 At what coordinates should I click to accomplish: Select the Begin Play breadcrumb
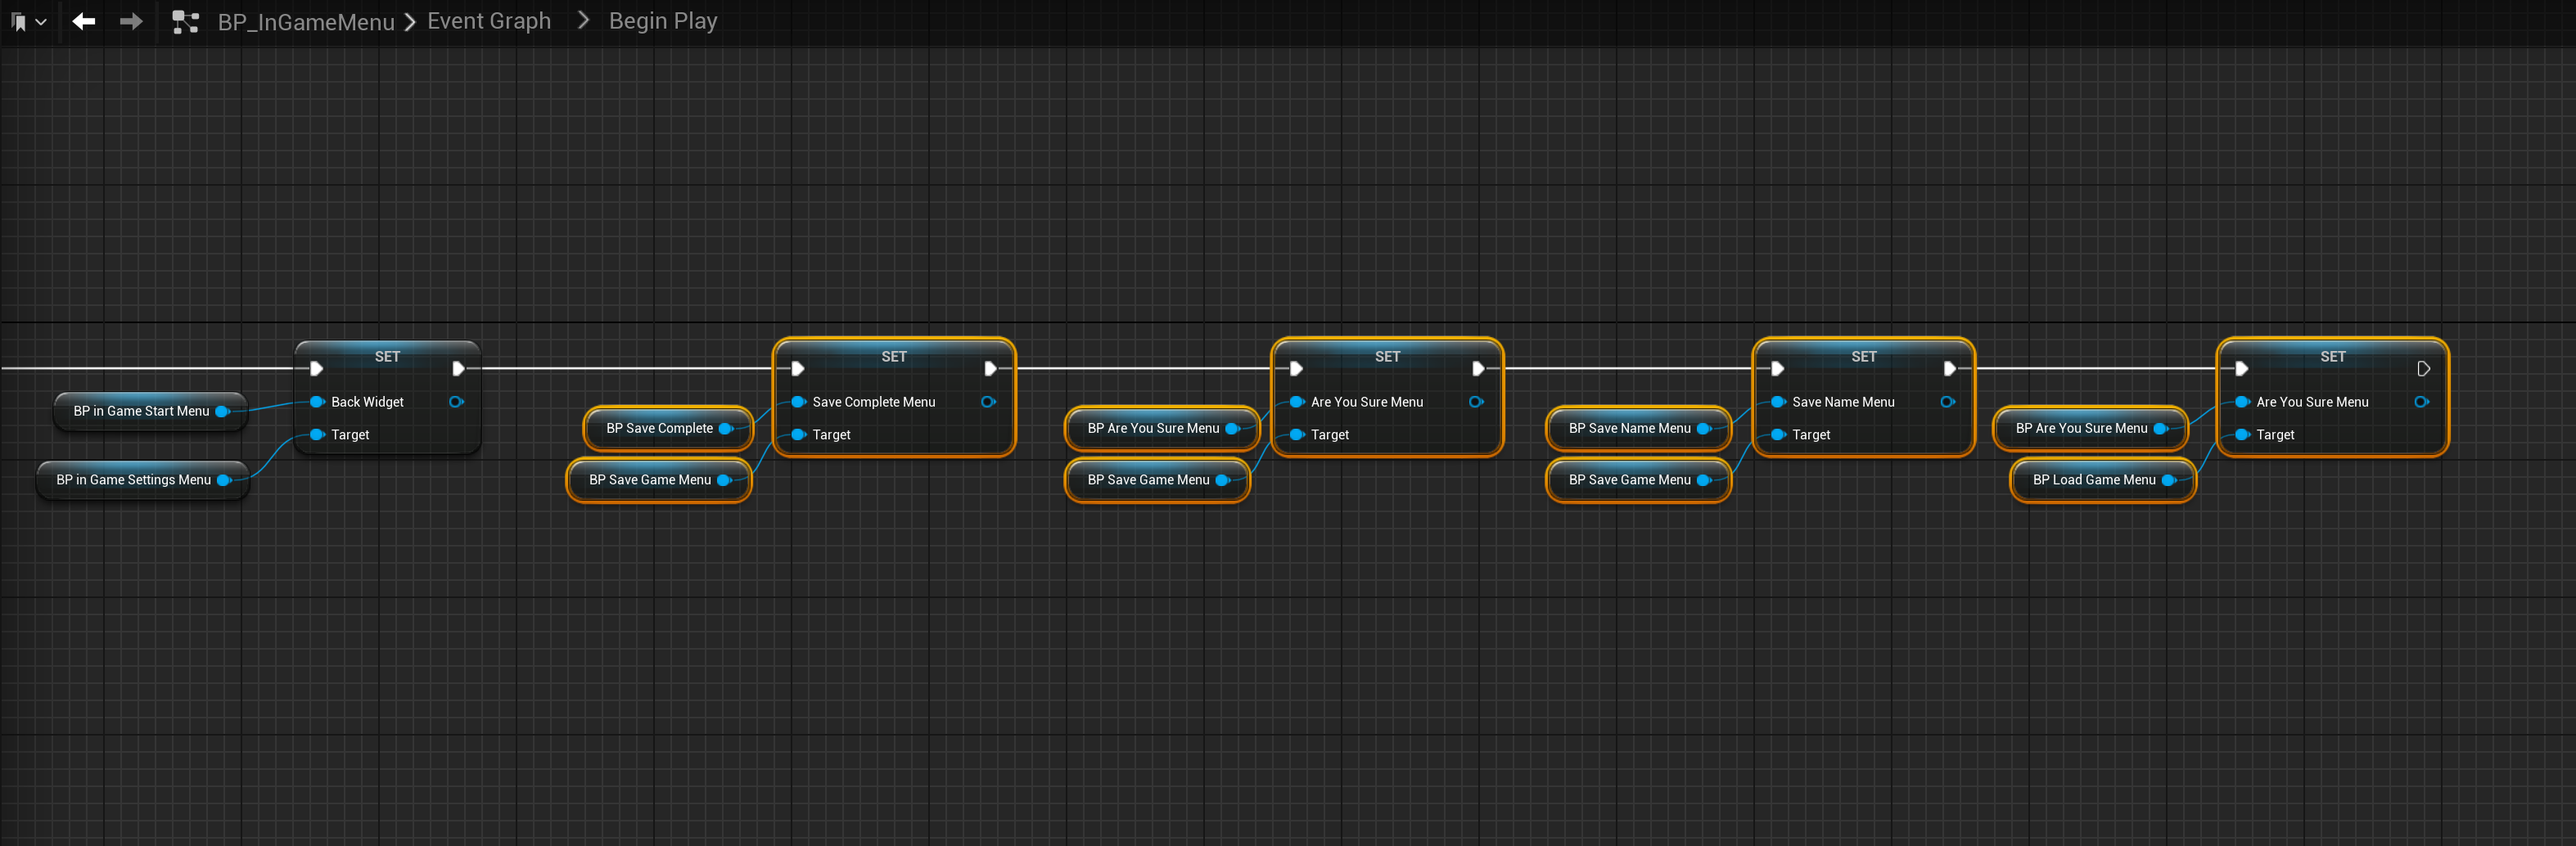(x=662, y=21)
